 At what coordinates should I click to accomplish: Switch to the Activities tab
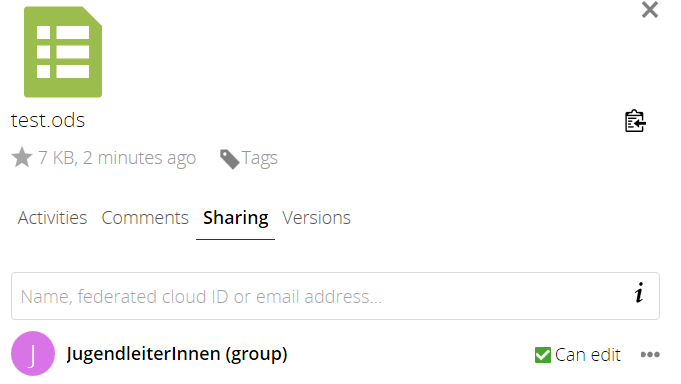pos(52,218)
